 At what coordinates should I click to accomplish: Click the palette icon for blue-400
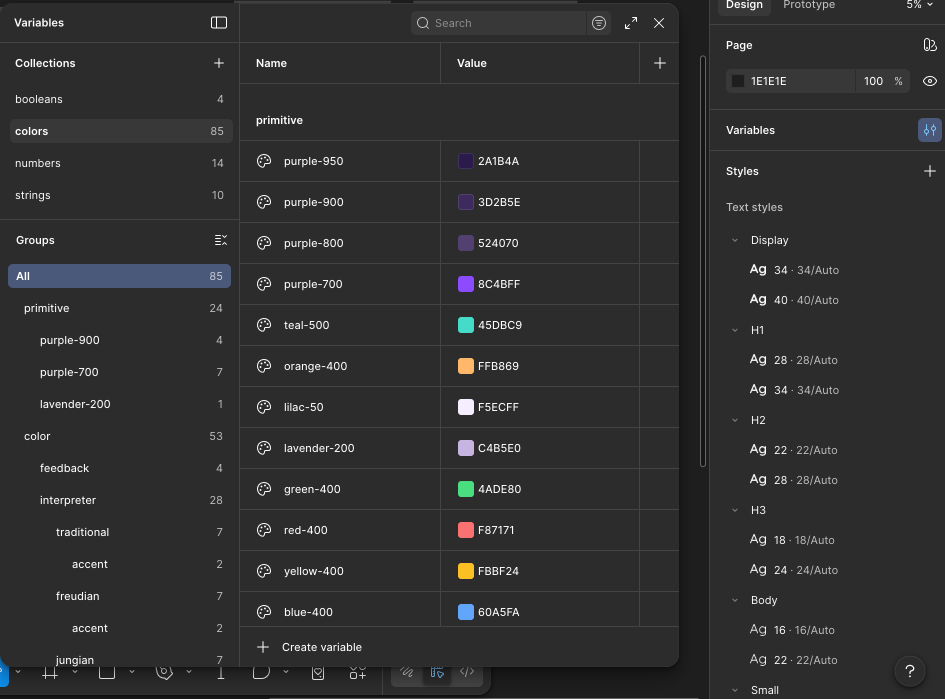[x=264, y=612]
